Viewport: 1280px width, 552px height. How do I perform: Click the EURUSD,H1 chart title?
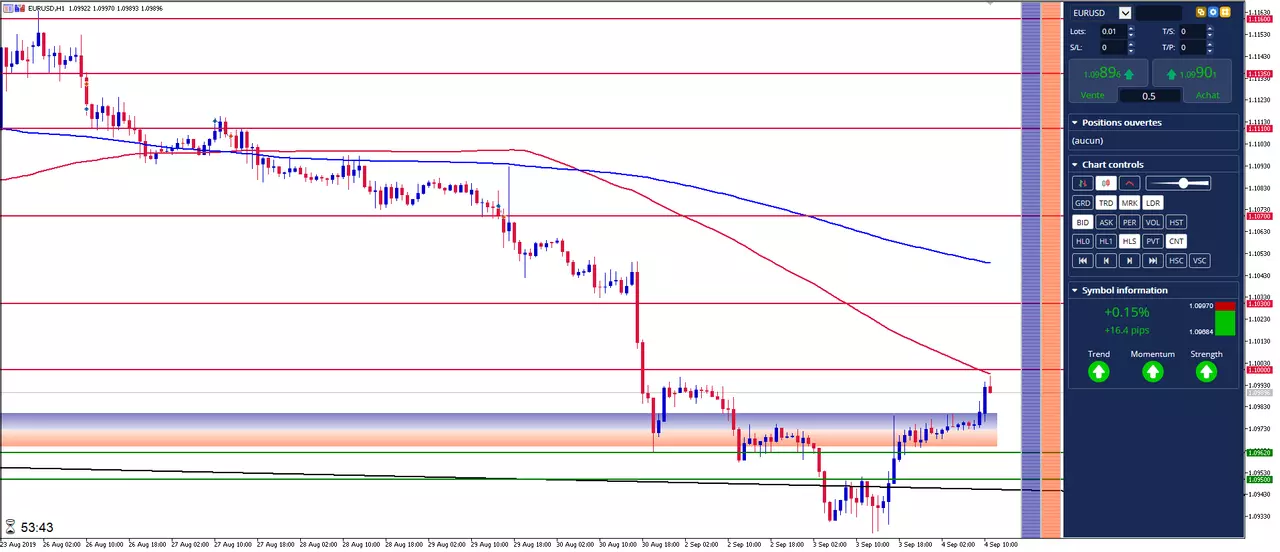pyautogui.click(x=47, y=8)
